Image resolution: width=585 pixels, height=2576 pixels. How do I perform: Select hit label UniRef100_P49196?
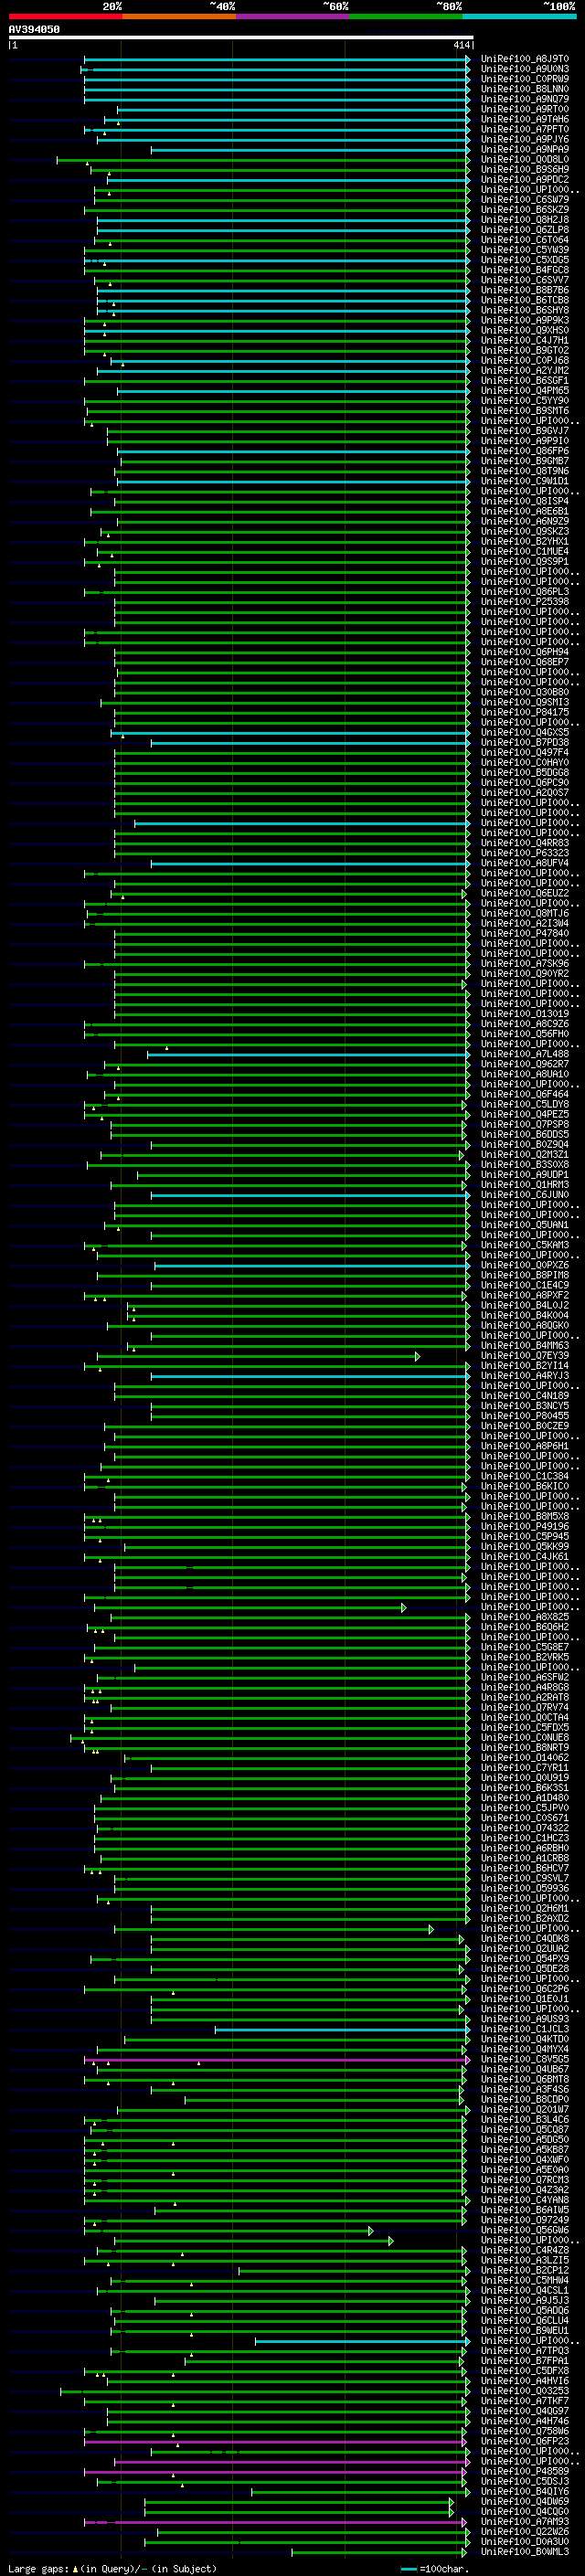tap(525, 1527)
